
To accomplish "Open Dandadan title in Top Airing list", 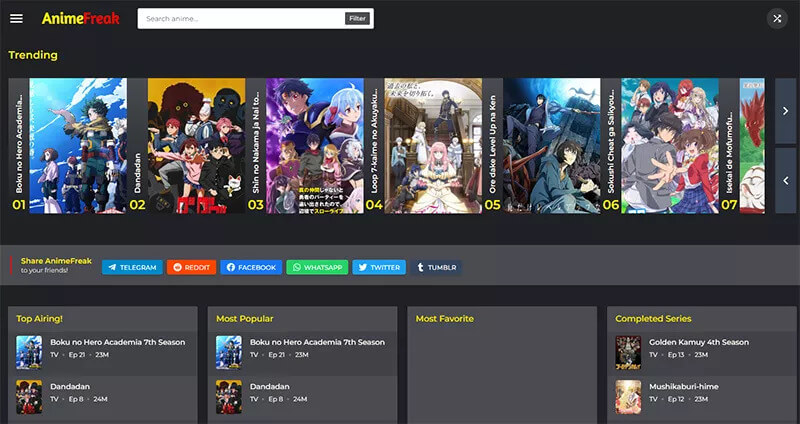I will pos(70,386).
